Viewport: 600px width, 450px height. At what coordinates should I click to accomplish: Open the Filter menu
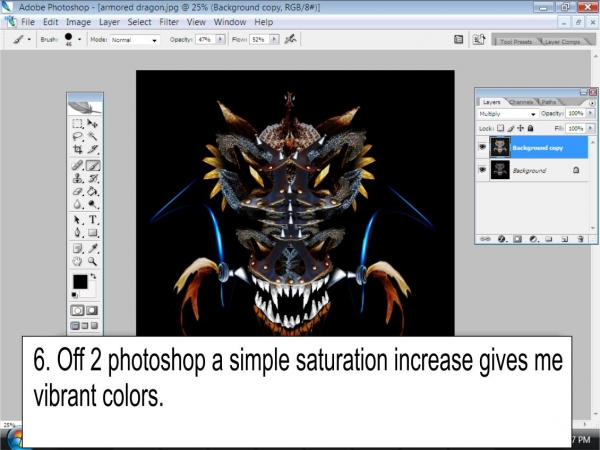pos(169,22)
